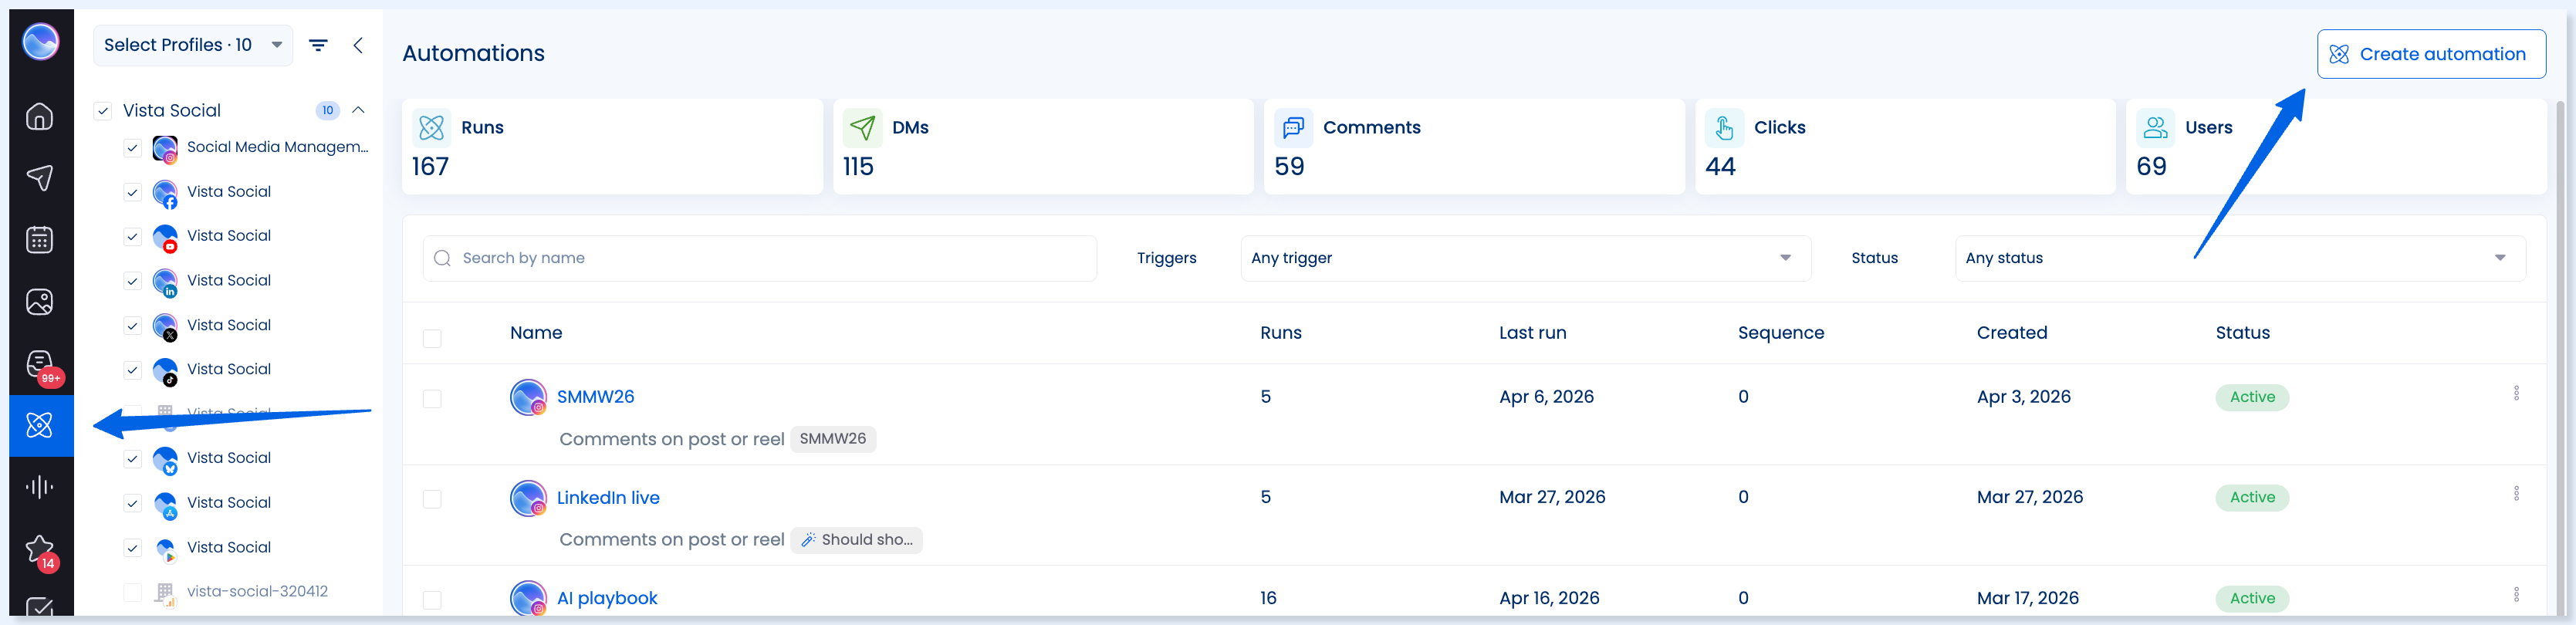
Task: Click the Users card people icon
Action: (x=2156, y=128)
